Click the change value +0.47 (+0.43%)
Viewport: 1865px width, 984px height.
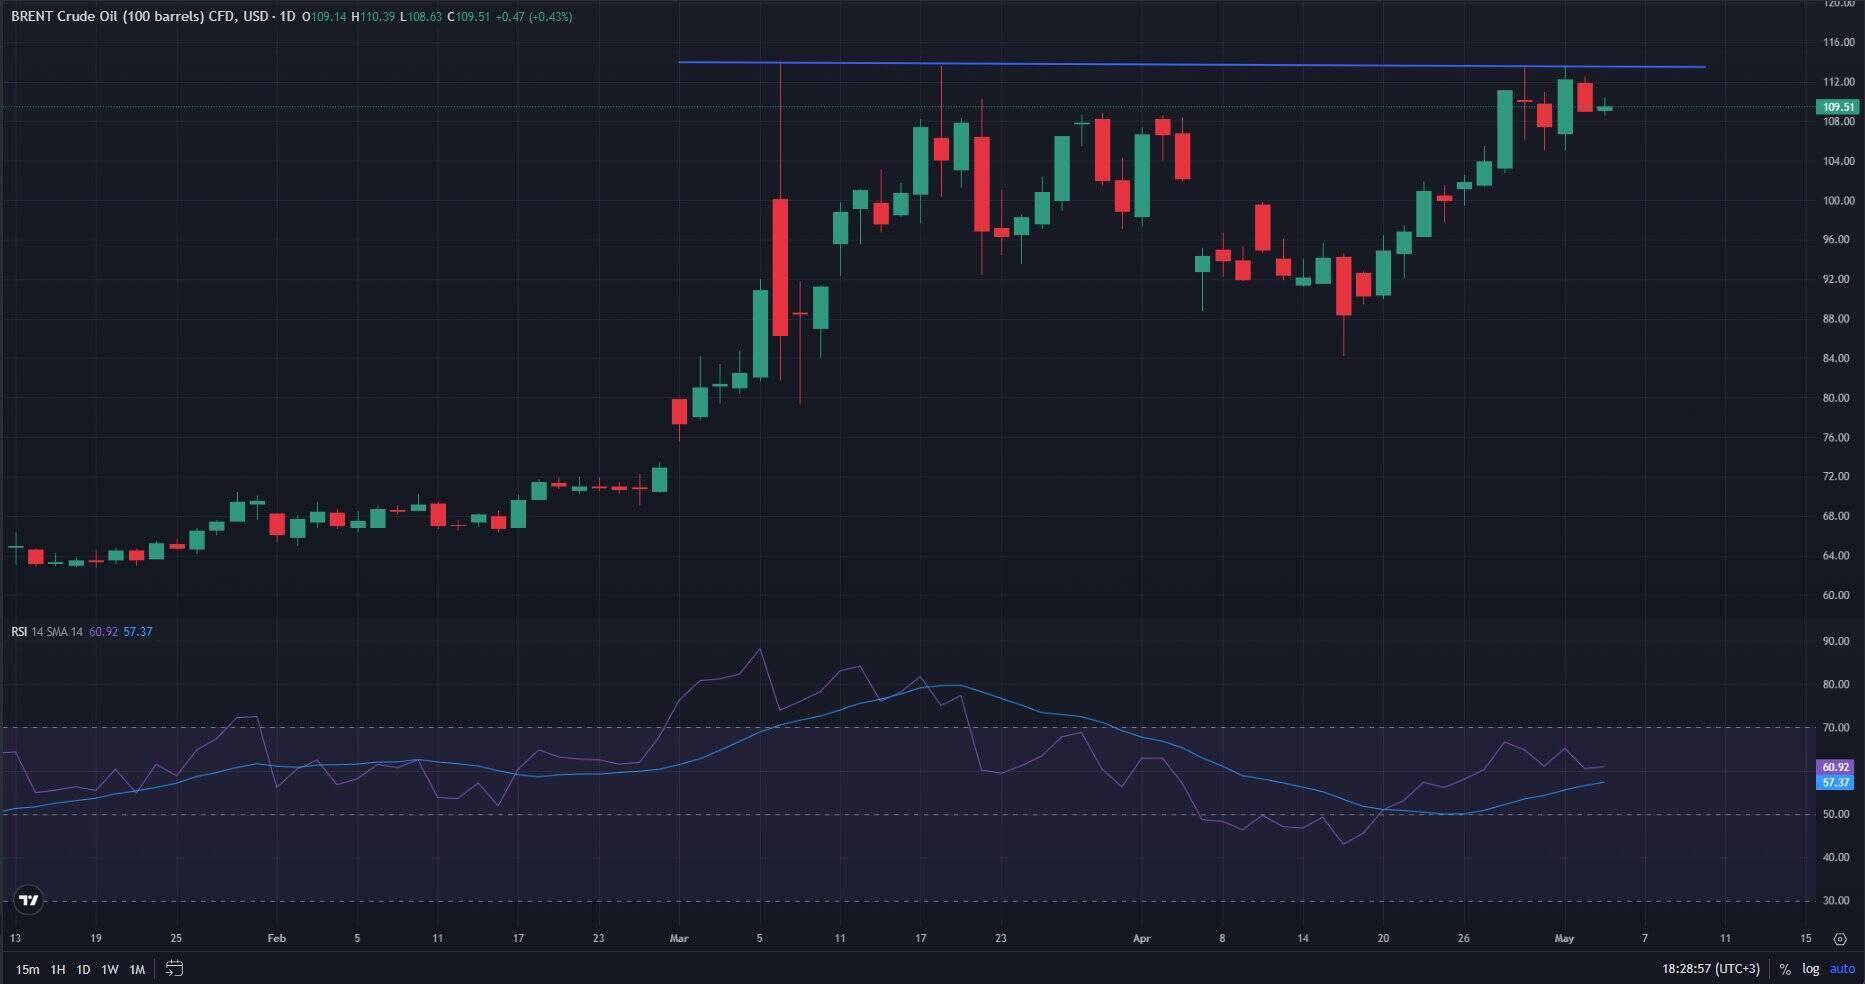(x=534, y=17)
